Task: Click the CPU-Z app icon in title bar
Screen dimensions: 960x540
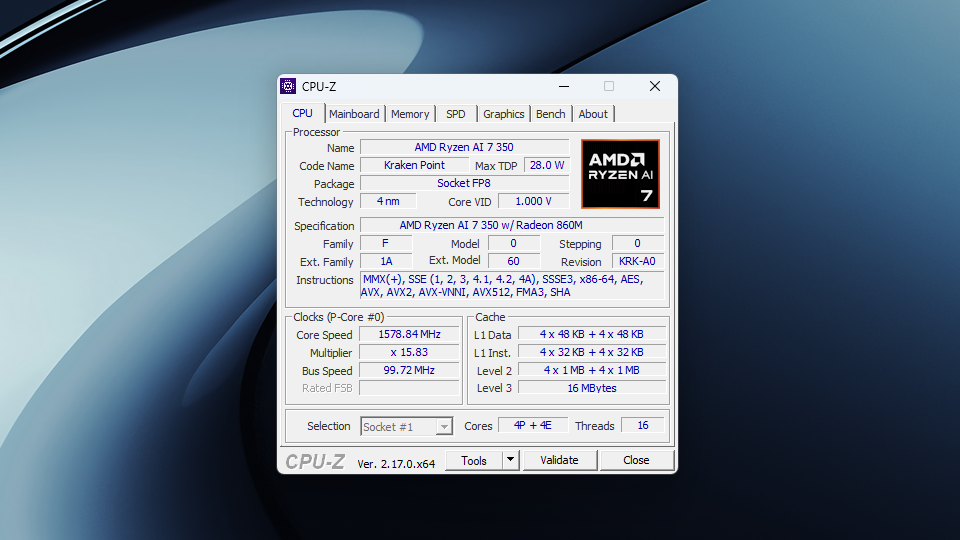Action: pos(288,86)
